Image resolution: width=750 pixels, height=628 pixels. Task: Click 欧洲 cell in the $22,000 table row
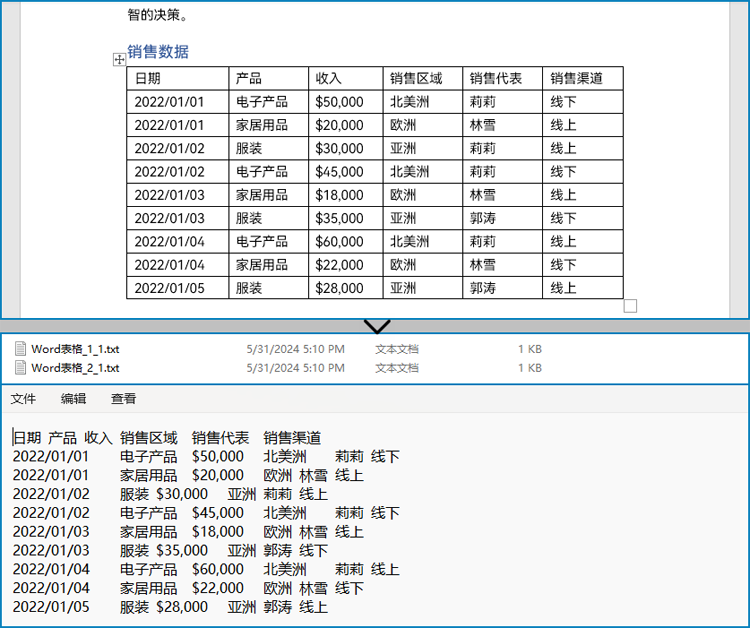[x=422, y=264]
